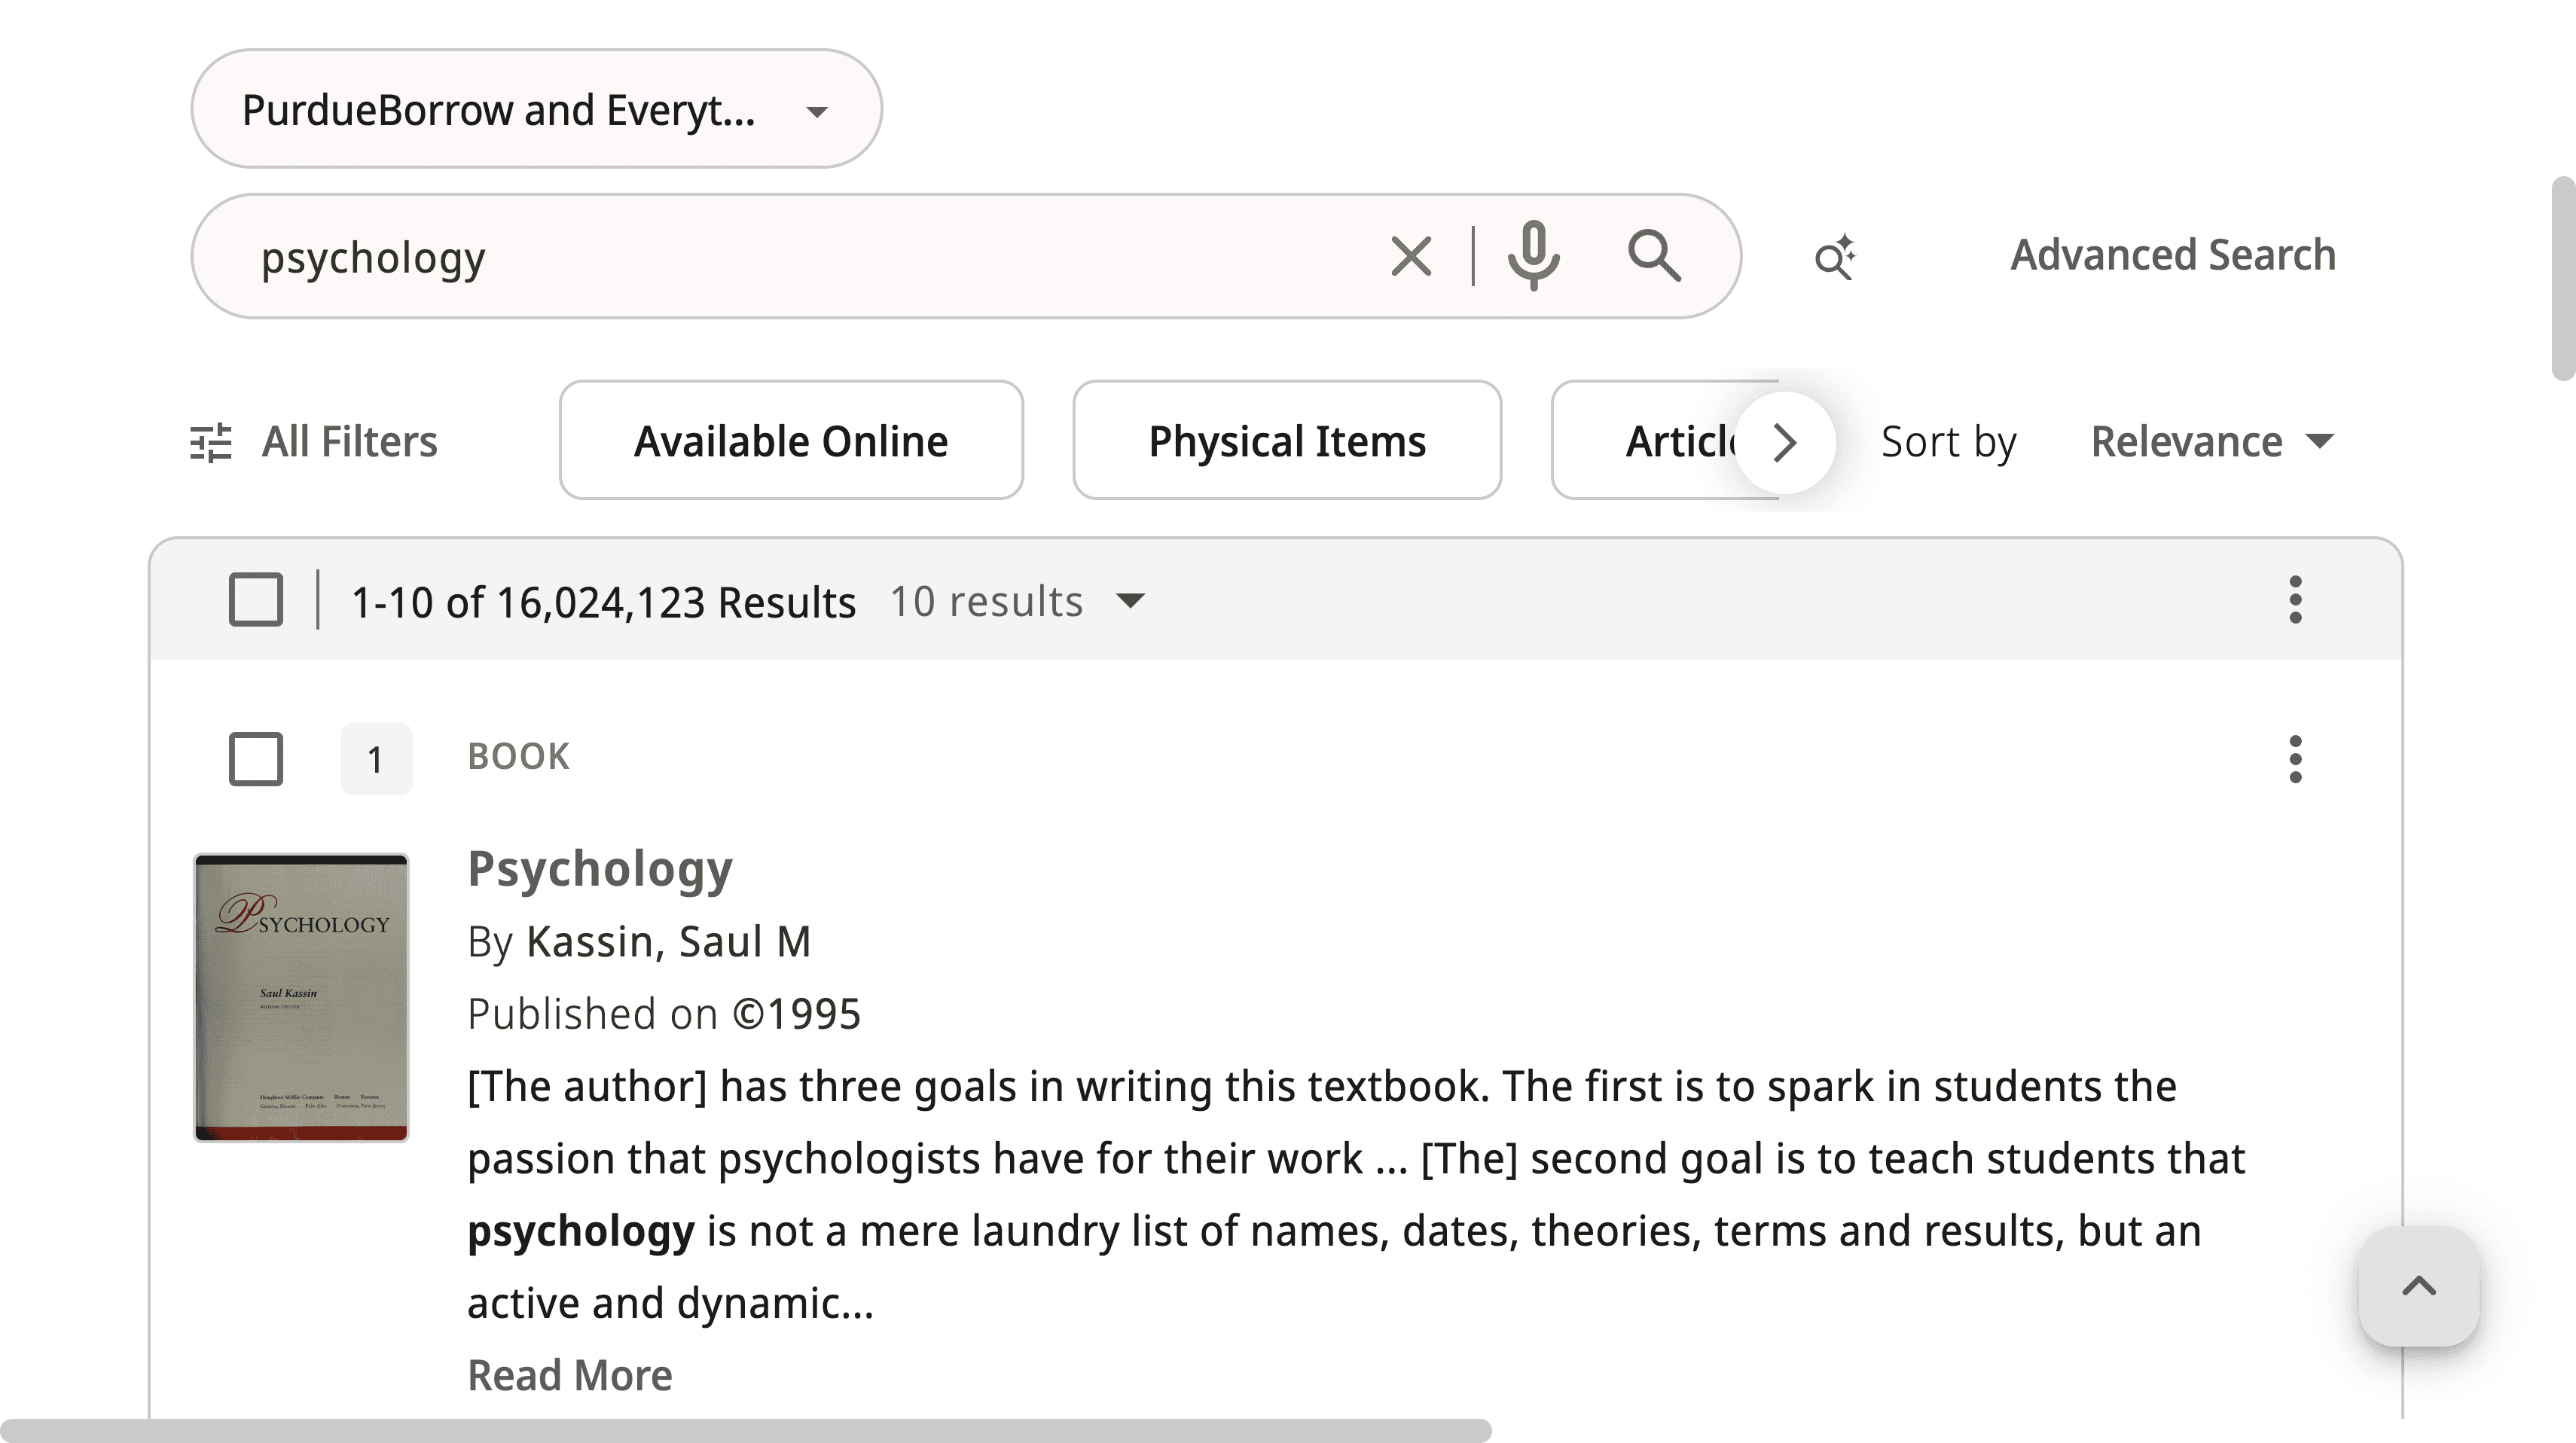The height and width of the screenshot is (1443, 2576).
Task: Clear the psychology search text
Action: click(x=1411, y=257)
